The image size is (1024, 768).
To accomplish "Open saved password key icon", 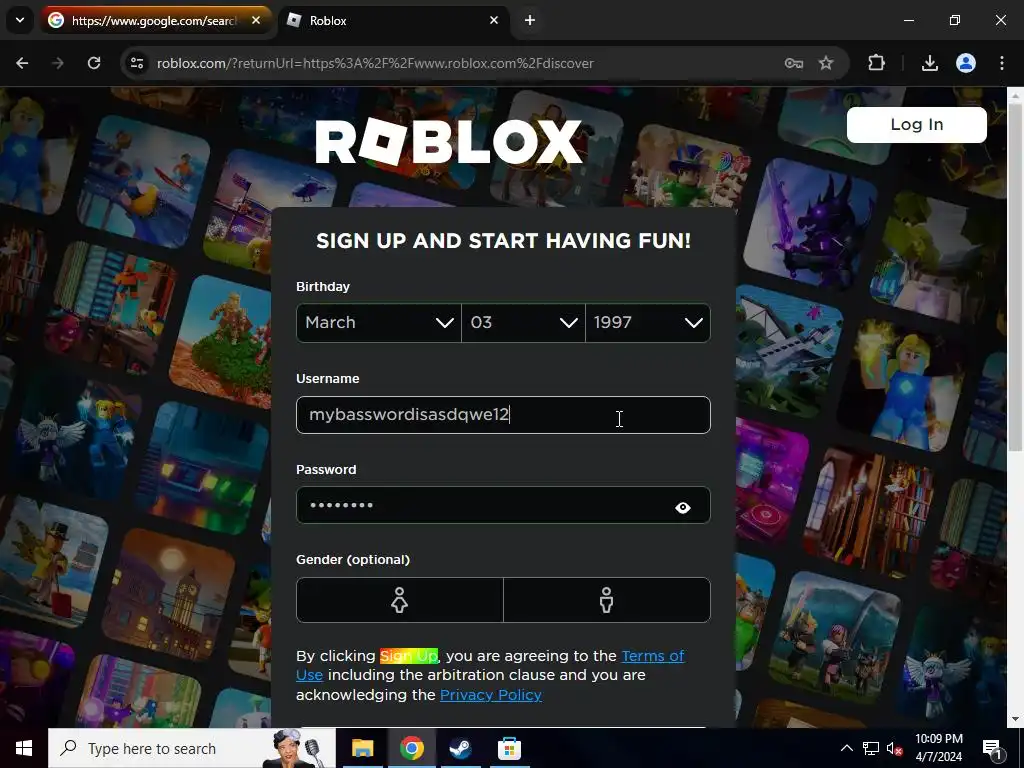I will (793, 63).
